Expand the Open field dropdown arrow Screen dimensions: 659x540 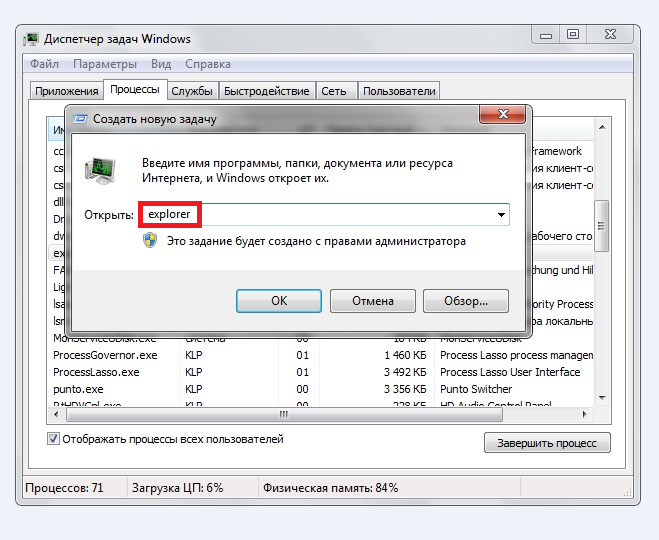coord(501,215)
